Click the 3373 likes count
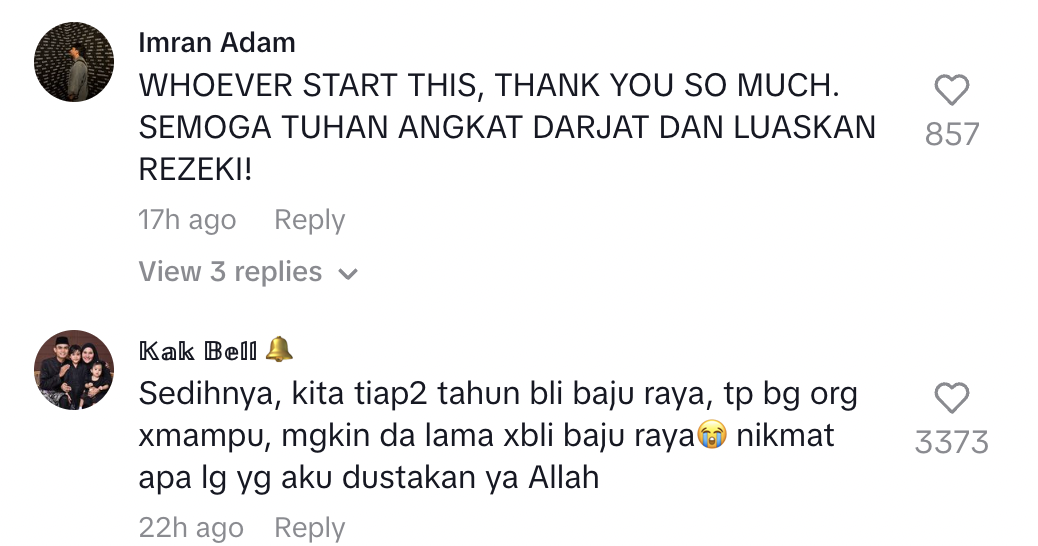 click(x=951, y=442)
